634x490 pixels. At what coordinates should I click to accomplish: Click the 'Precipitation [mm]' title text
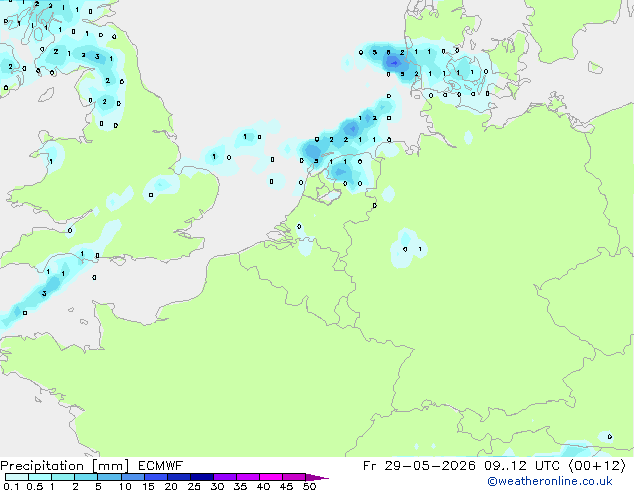64,466
